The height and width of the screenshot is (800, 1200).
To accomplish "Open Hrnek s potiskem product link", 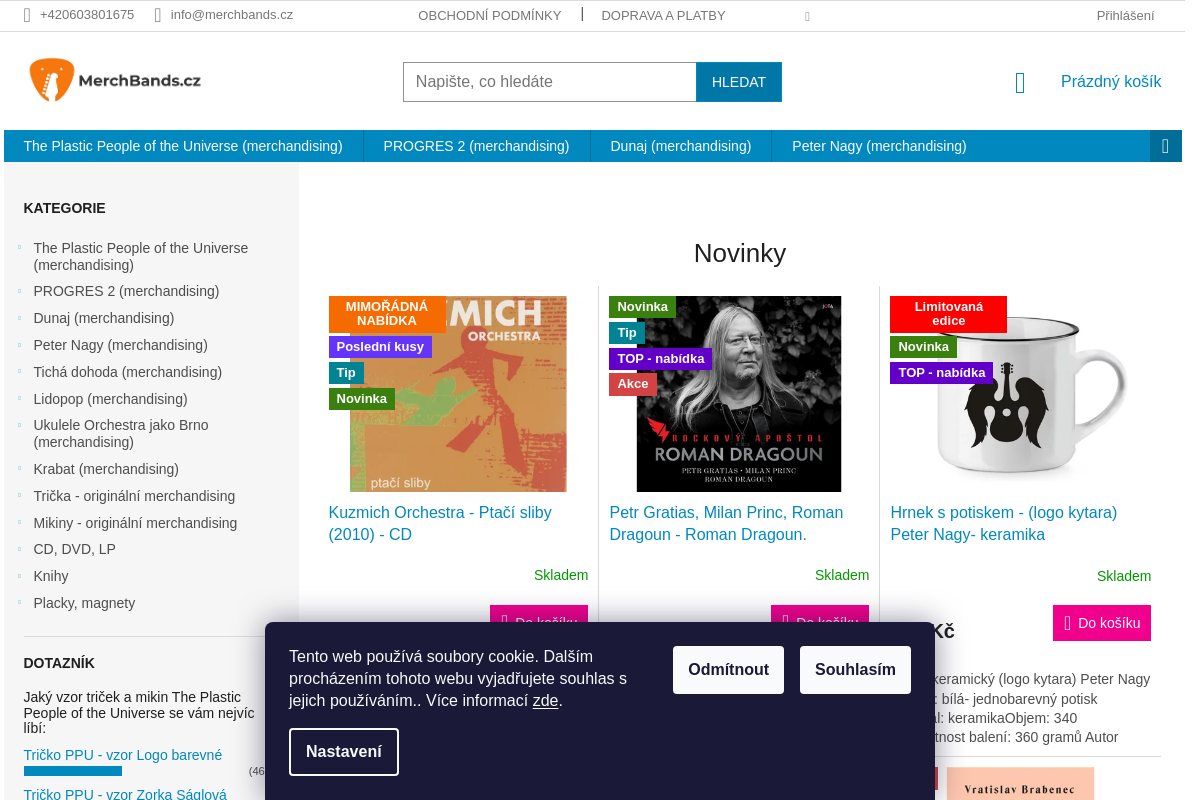I will tap(1003, 523).
